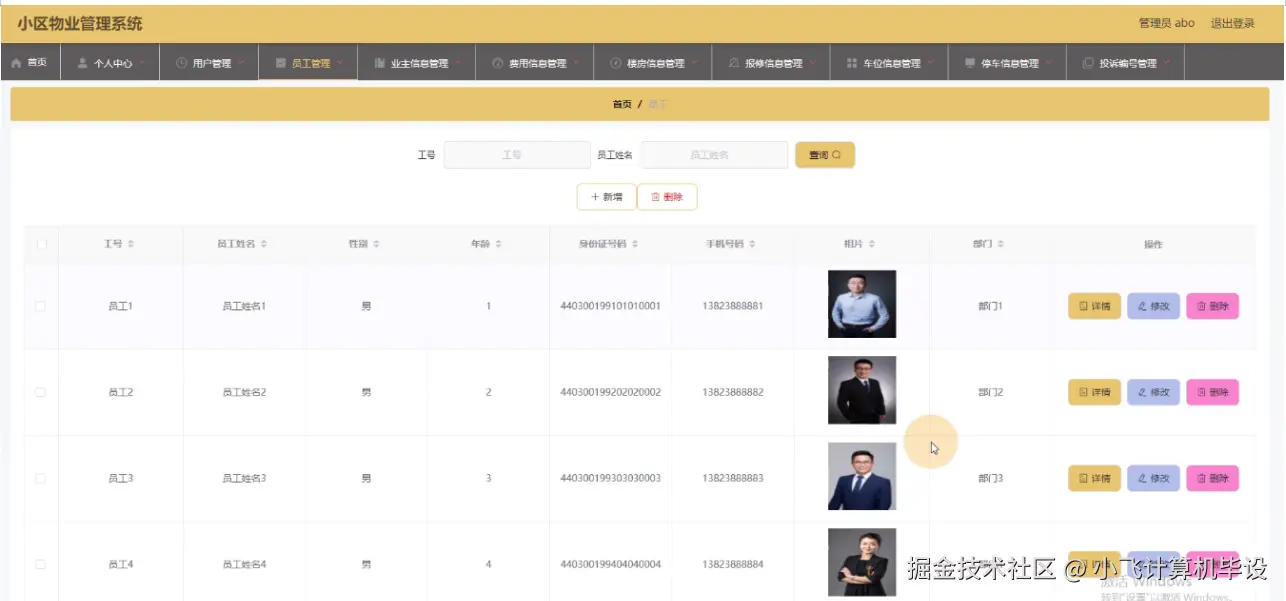1286x601 pixels.
Task: Open the 报修信息管理 menu
Action: click(771, 63)
